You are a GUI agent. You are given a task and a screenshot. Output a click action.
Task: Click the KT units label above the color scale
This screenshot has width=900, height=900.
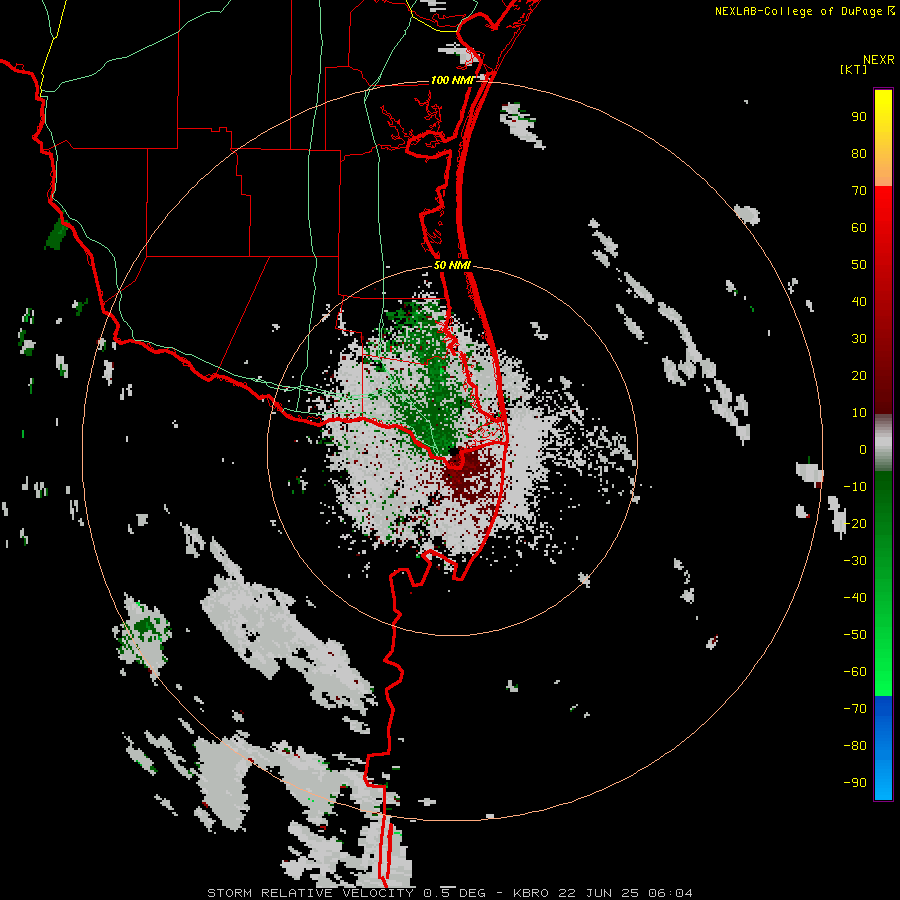tap(854, 69)
